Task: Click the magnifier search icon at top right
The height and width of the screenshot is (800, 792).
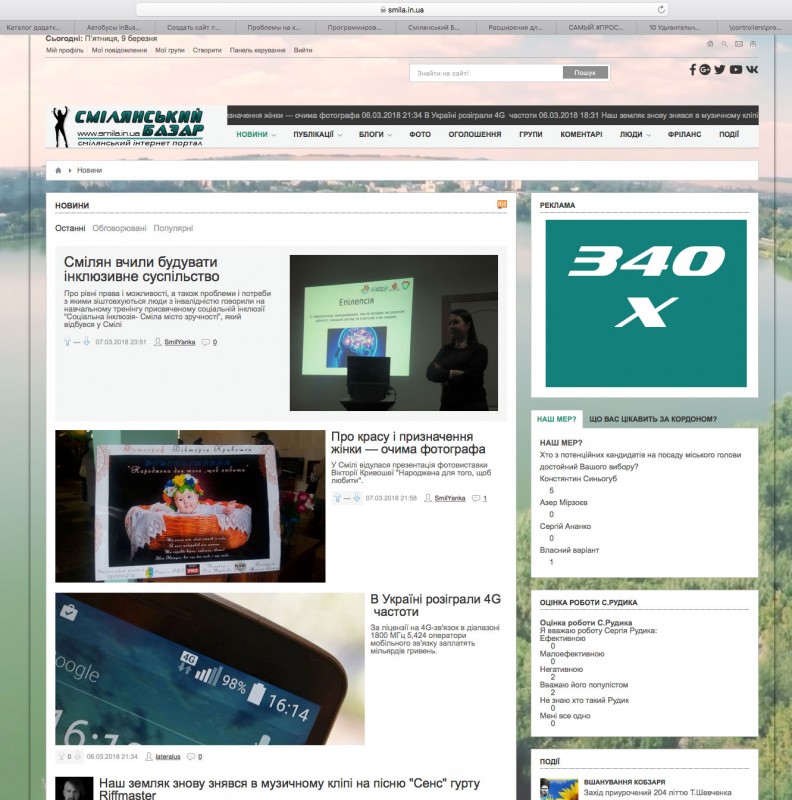Action: 724,44
